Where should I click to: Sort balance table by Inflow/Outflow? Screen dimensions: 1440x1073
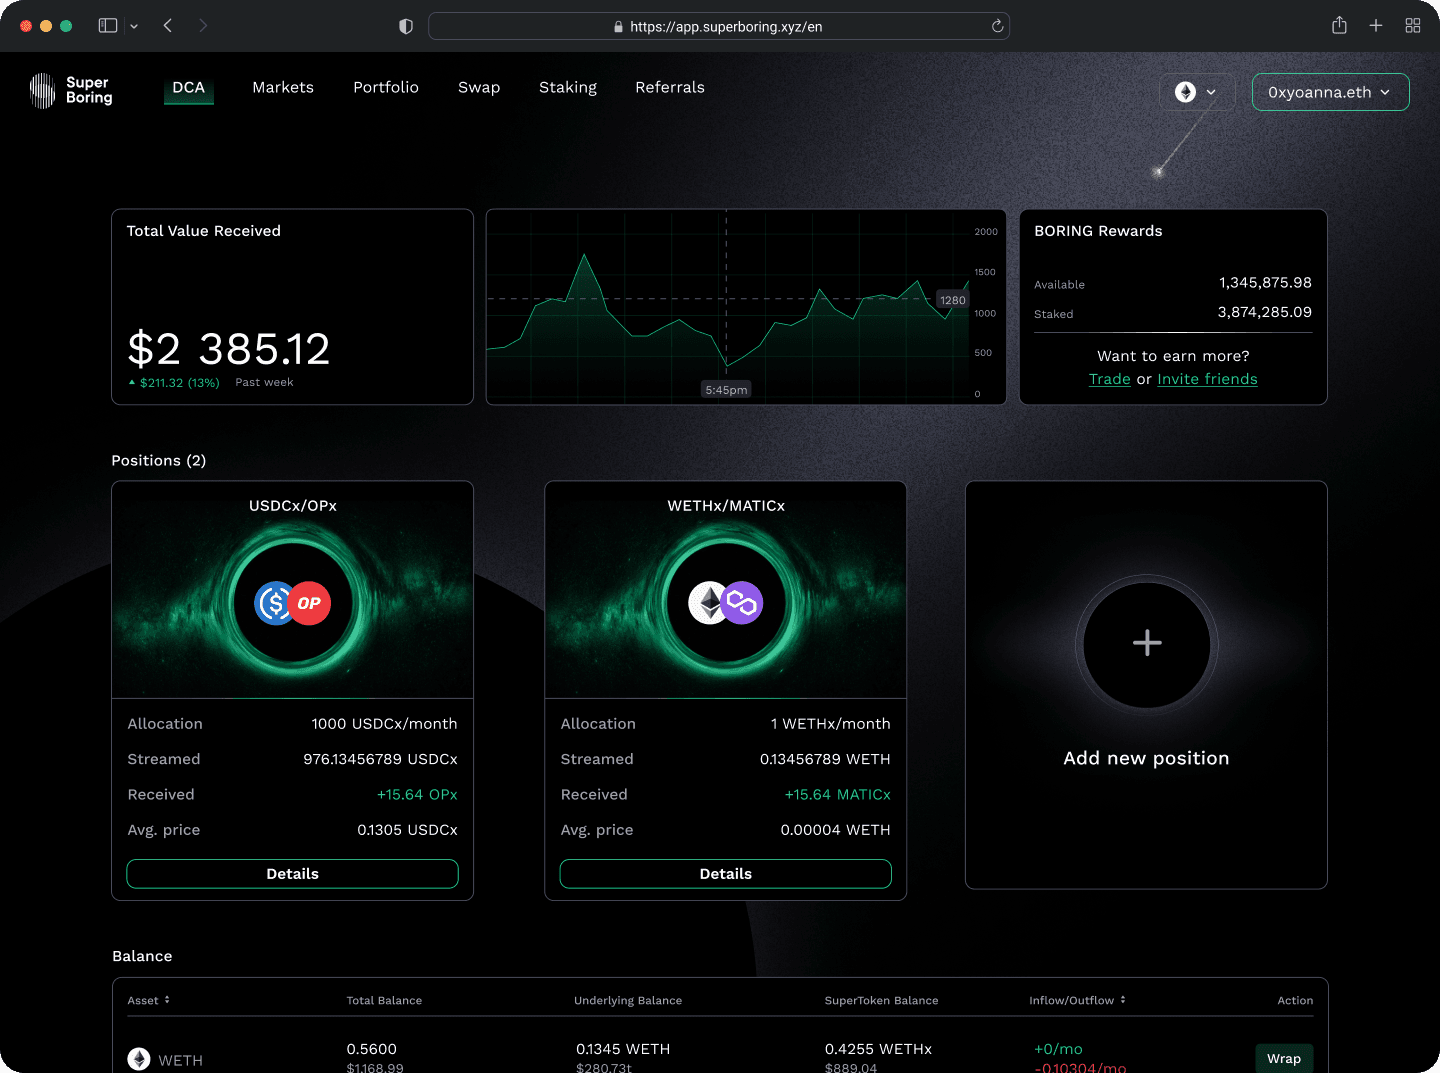point(1077,1000)
